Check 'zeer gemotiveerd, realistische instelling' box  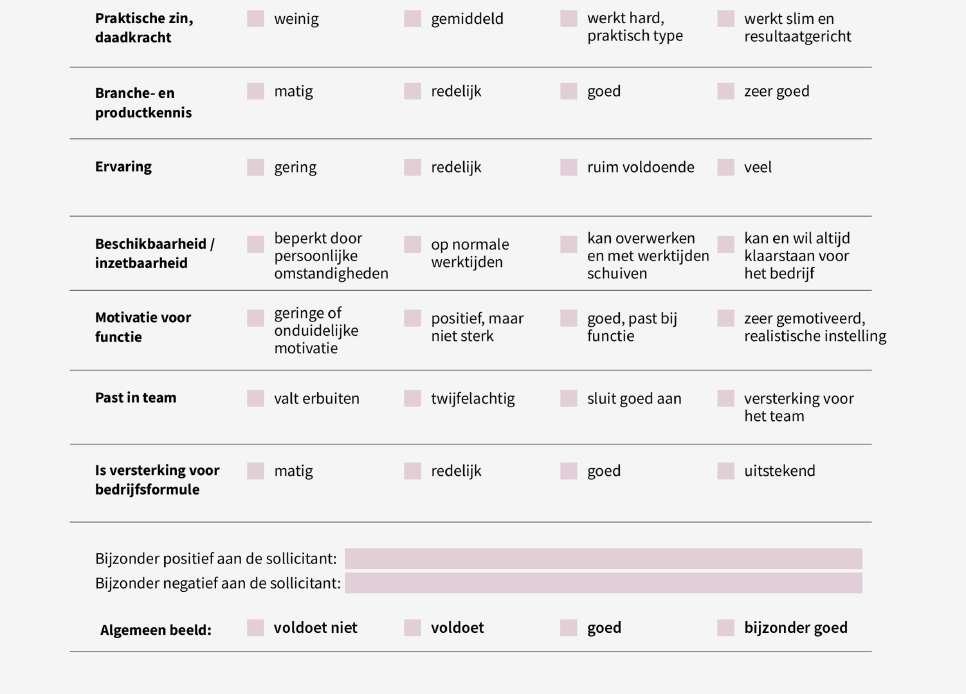[726, 318]
